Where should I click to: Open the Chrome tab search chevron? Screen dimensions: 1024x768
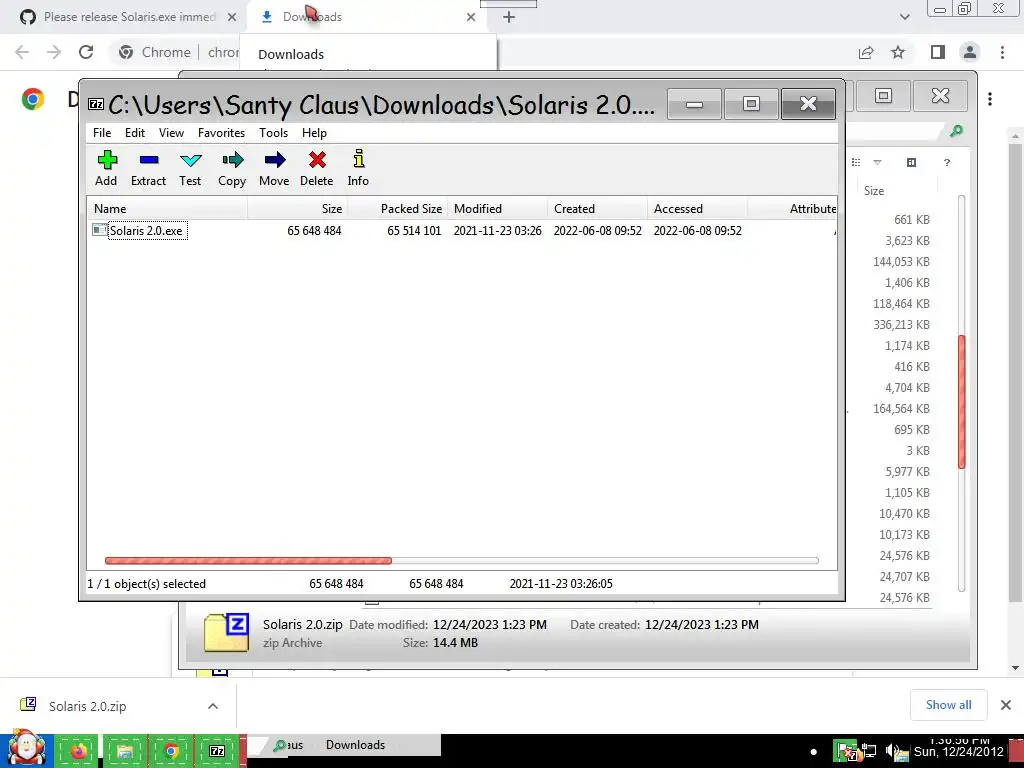904,17
